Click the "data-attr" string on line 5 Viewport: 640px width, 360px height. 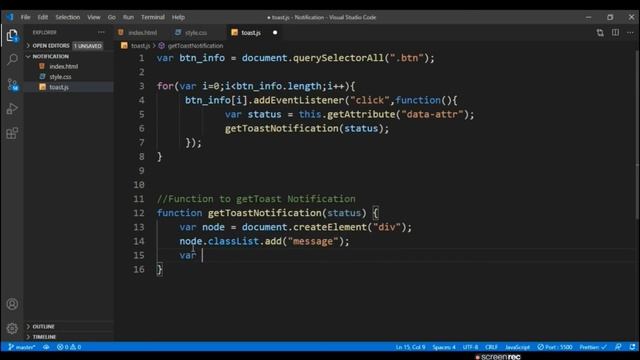pyautogui.click(x=432, y=114)
